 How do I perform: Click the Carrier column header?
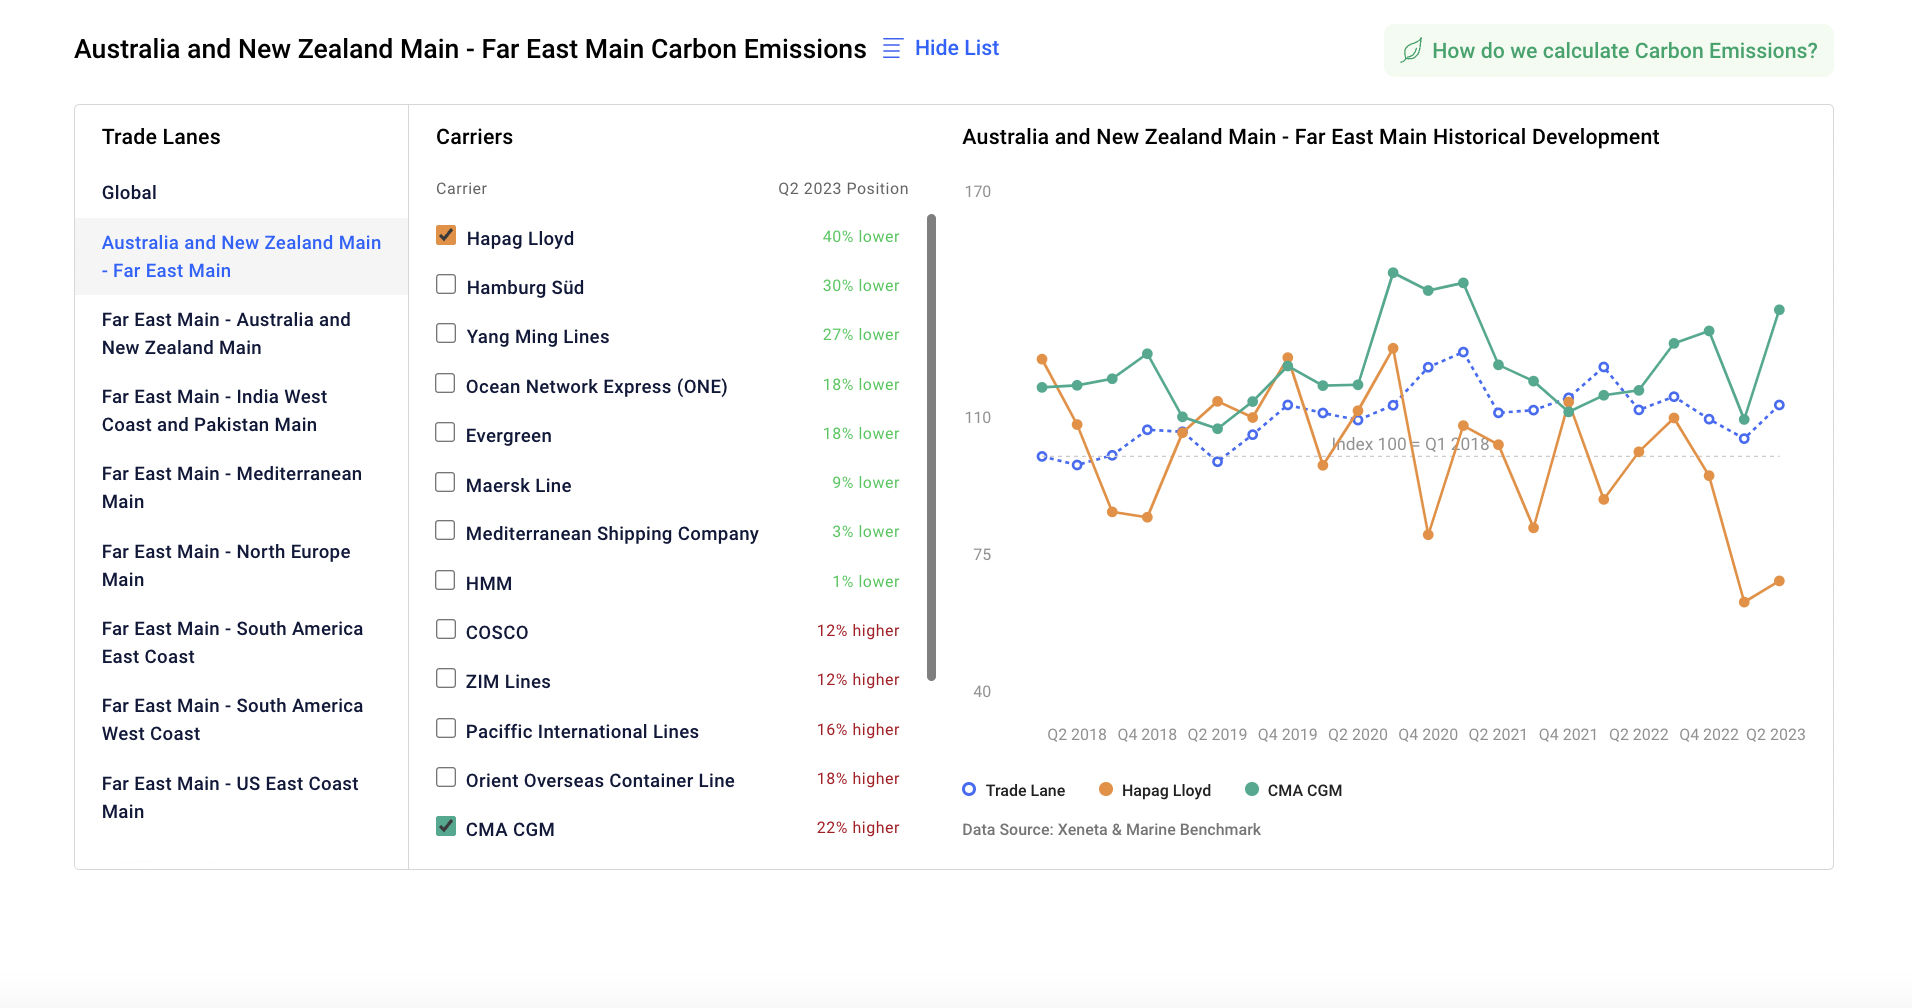(461, 188)
